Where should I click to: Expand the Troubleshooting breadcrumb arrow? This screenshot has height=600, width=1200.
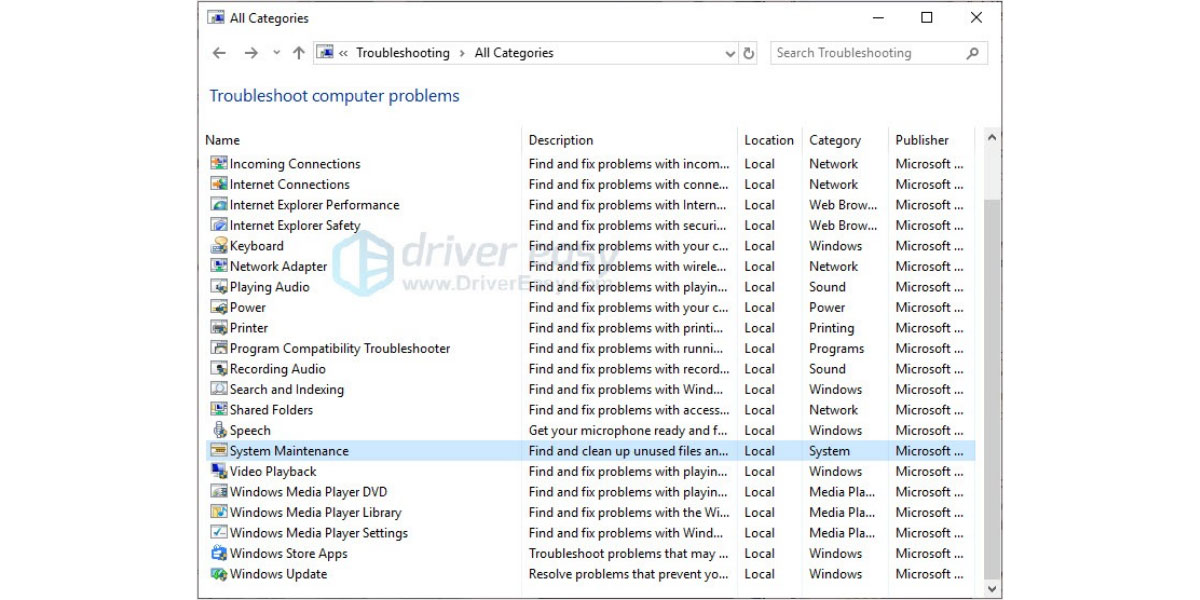tap(462, 53)
